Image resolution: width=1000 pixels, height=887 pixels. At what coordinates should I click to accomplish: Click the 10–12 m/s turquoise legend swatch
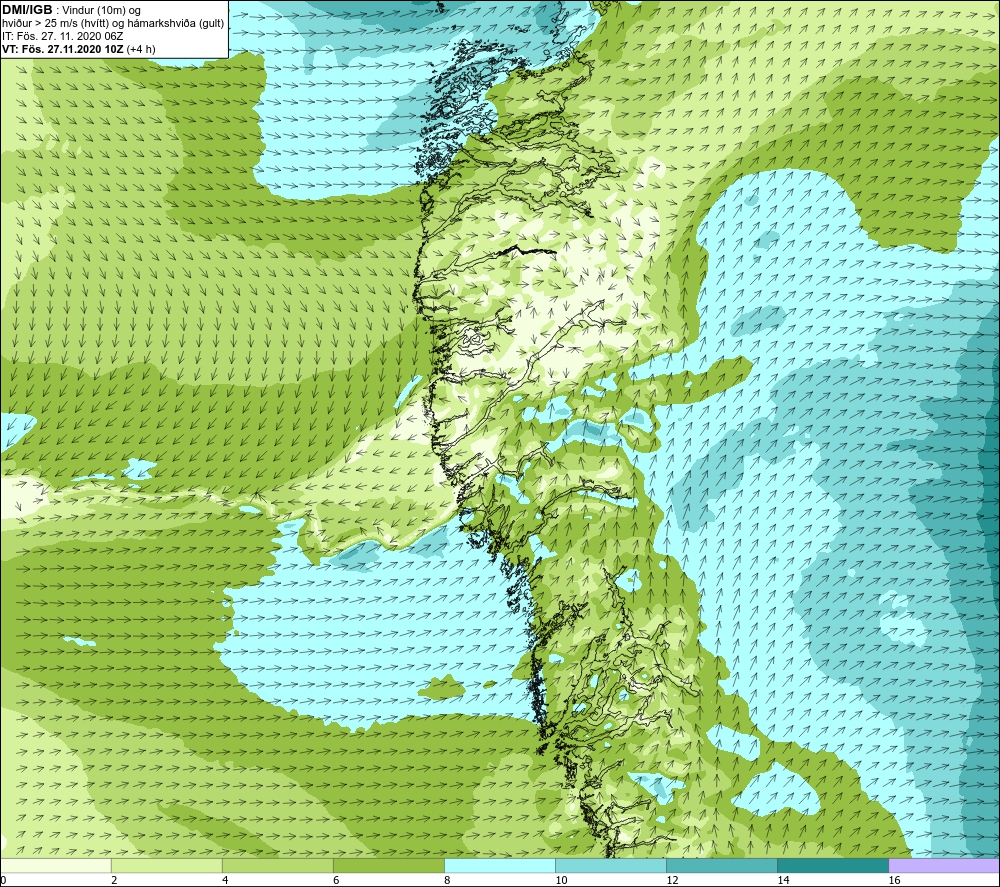610,865
